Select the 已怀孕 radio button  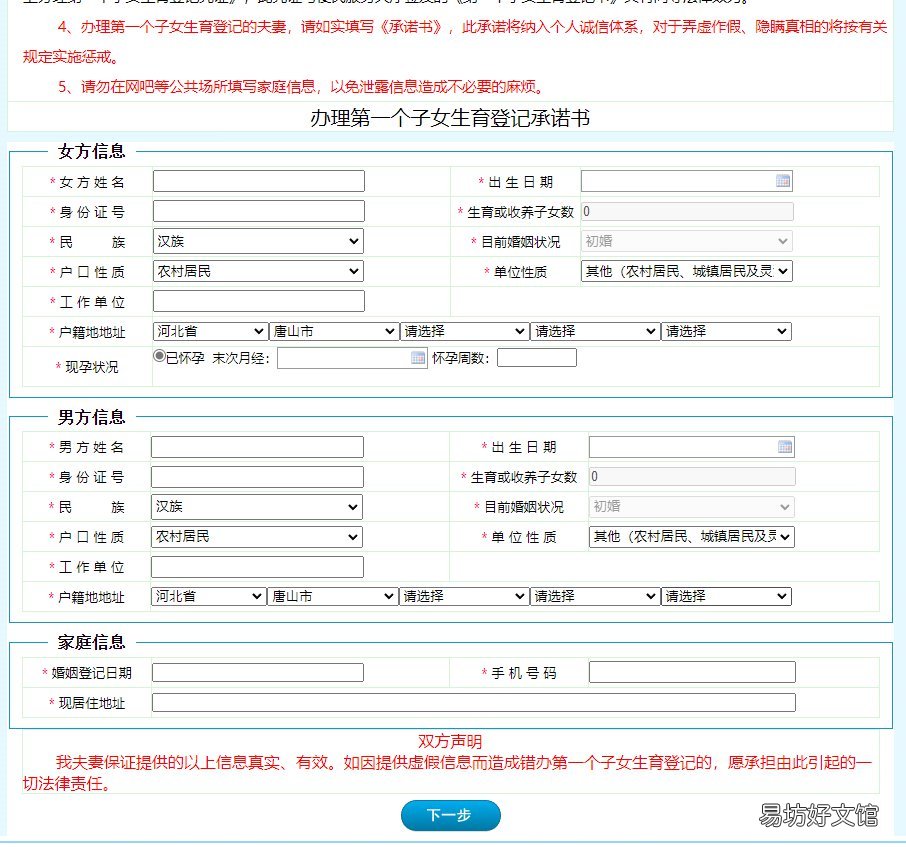pyautogui.click(x=159, y=356)
